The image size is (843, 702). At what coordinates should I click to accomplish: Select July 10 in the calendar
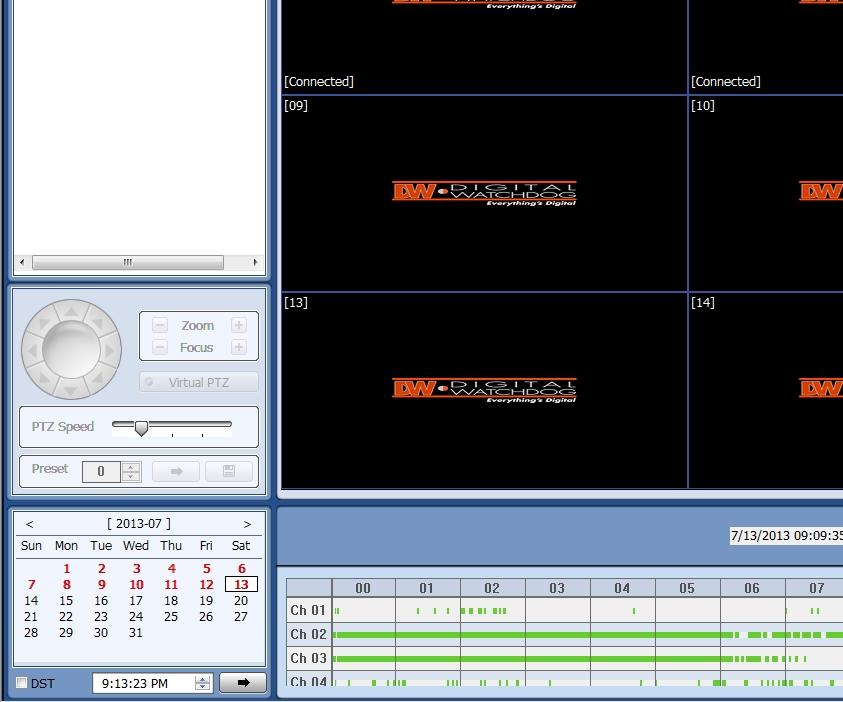pyautogui.click(x=136, y=585)
